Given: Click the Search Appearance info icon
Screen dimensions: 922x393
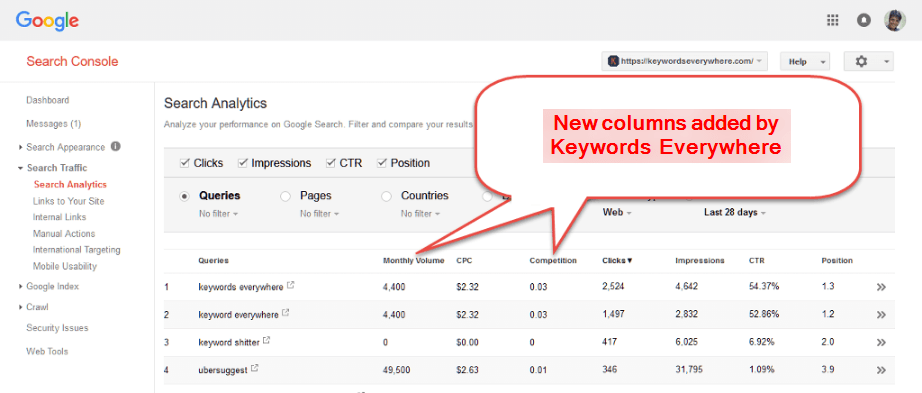Looking at the screenshot, I should coord(116,146).
